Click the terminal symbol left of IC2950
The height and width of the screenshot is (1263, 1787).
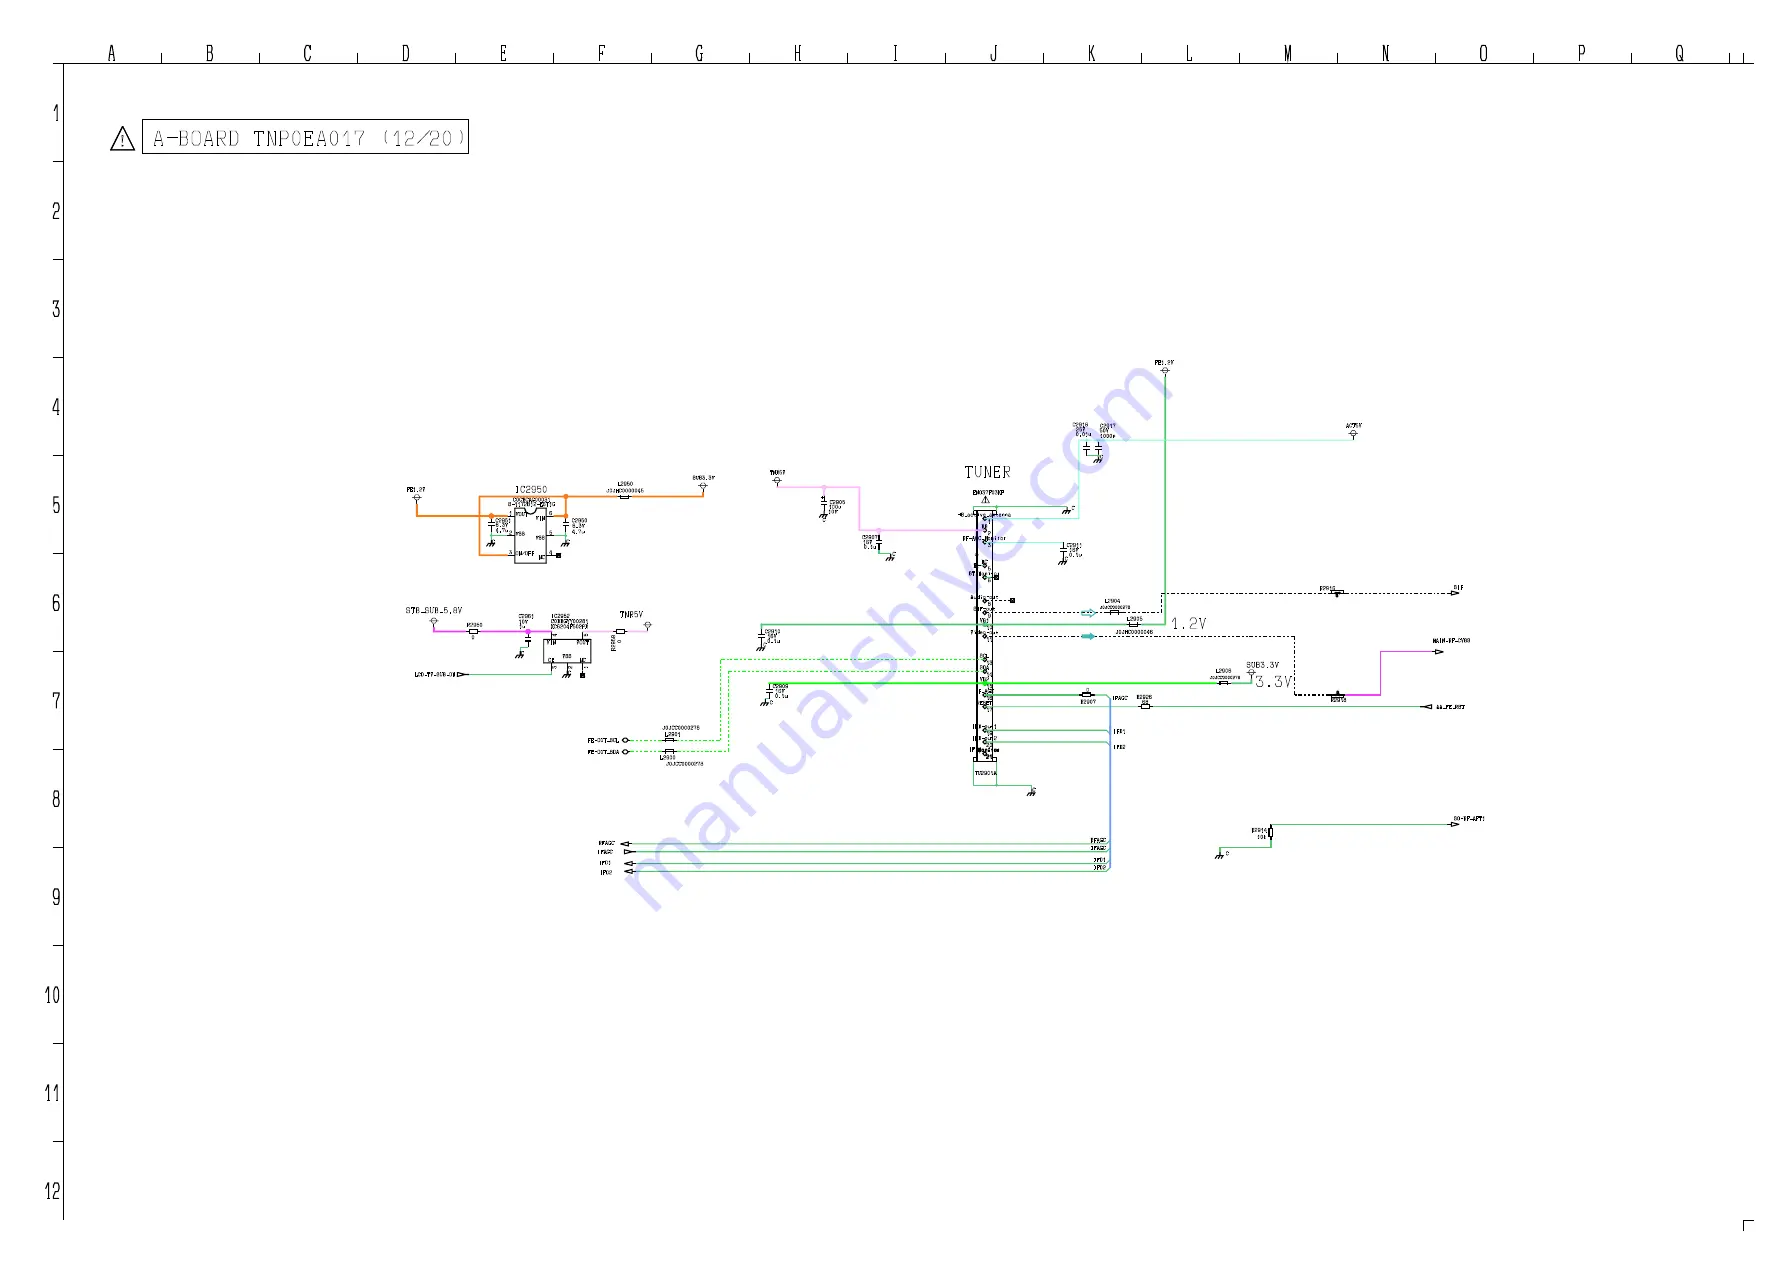[417, 497]
